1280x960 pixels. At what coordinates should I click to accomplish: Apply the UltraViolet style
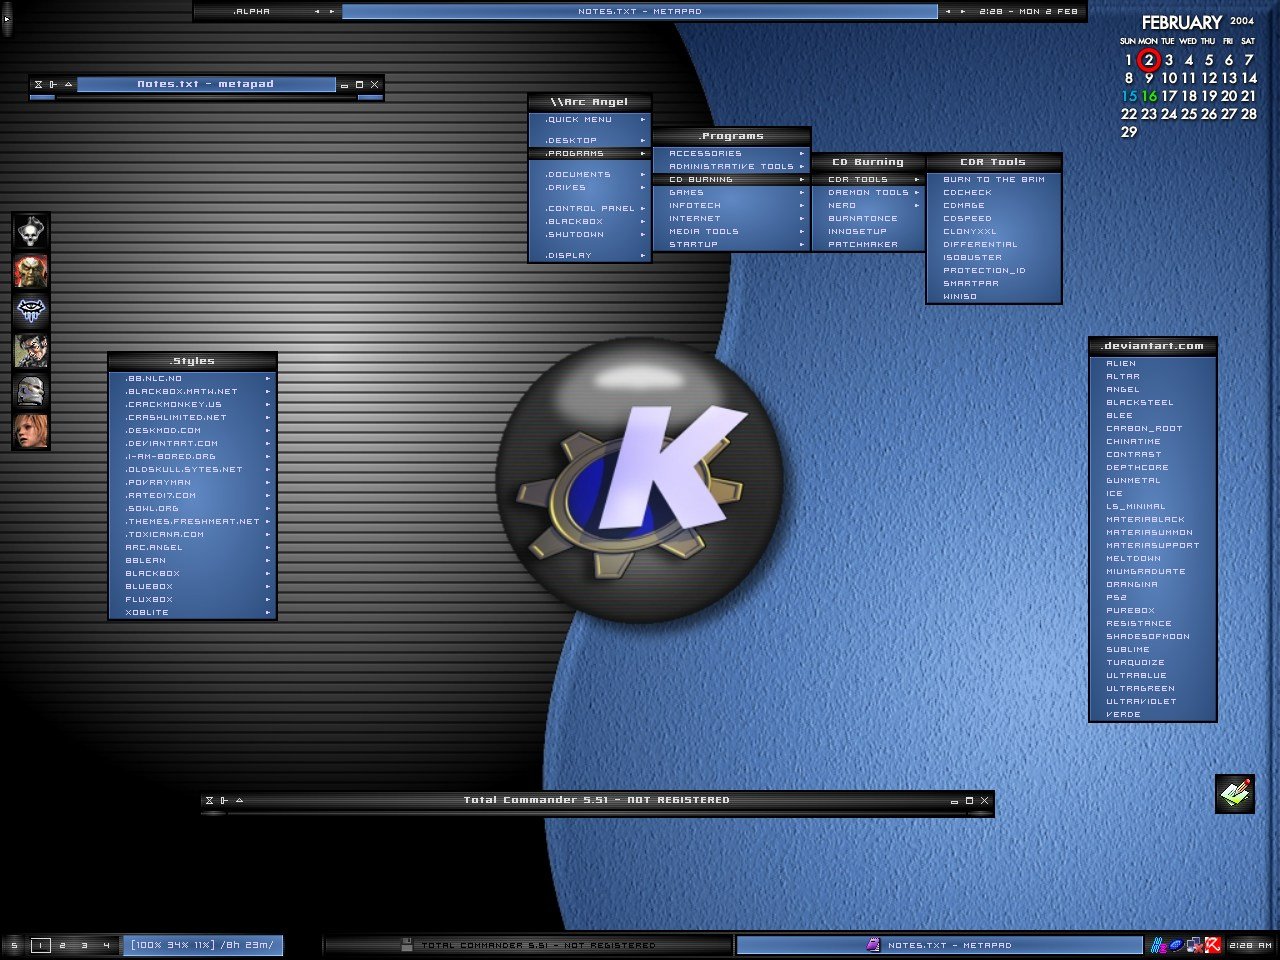pos(1152,702)
